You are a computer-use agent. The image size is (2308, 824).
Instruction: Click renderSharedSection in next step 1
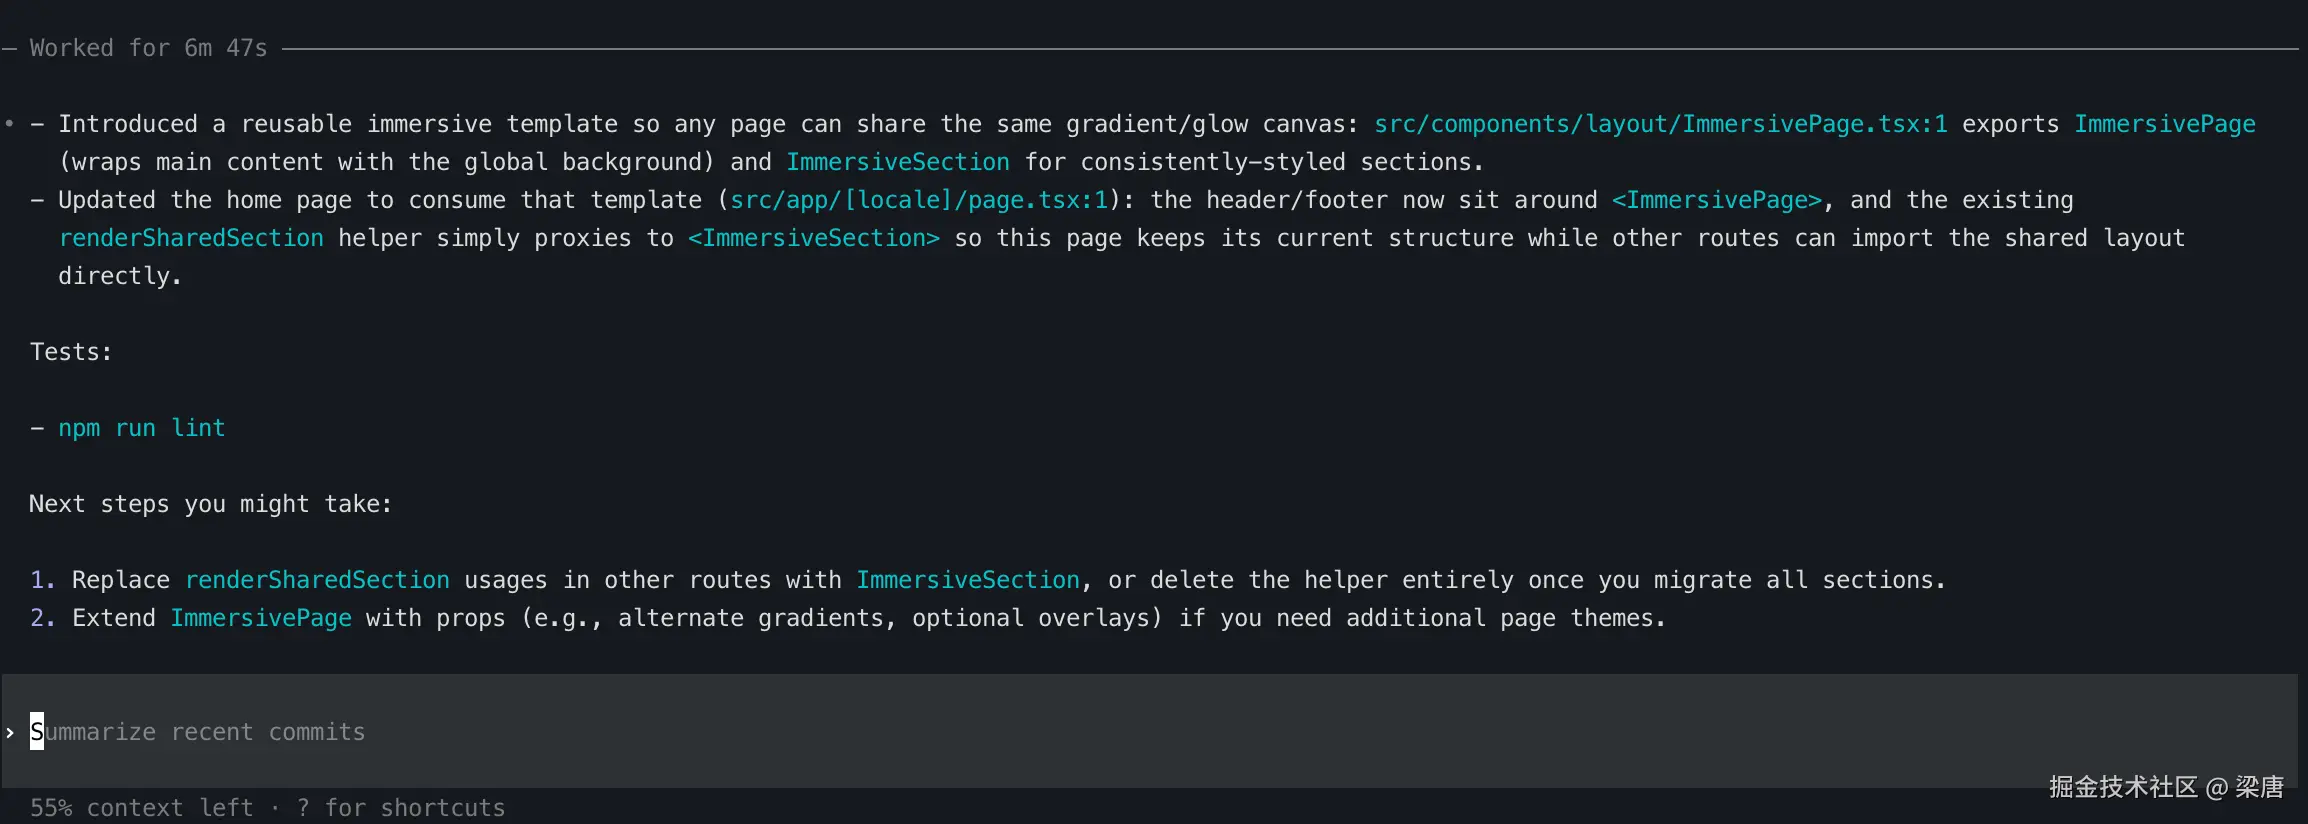click(x=317, y=580)
